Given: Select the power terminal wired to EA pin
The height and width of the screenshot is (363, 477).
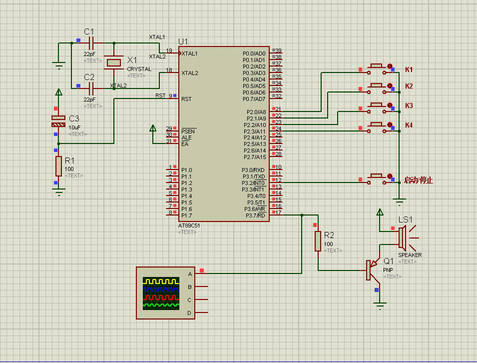Looking at the screenshot, I should click(x=153, y=128).
